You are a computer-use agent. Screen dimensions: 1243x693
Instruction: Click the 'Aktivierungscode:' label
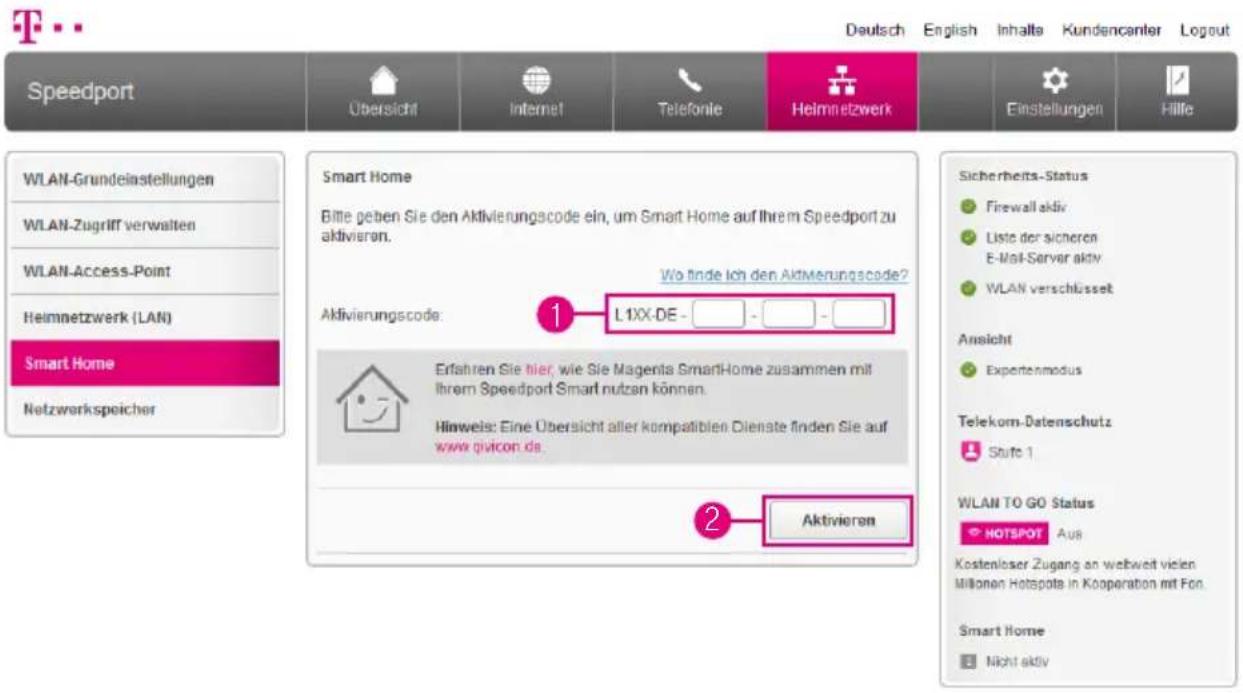(382, 316)
